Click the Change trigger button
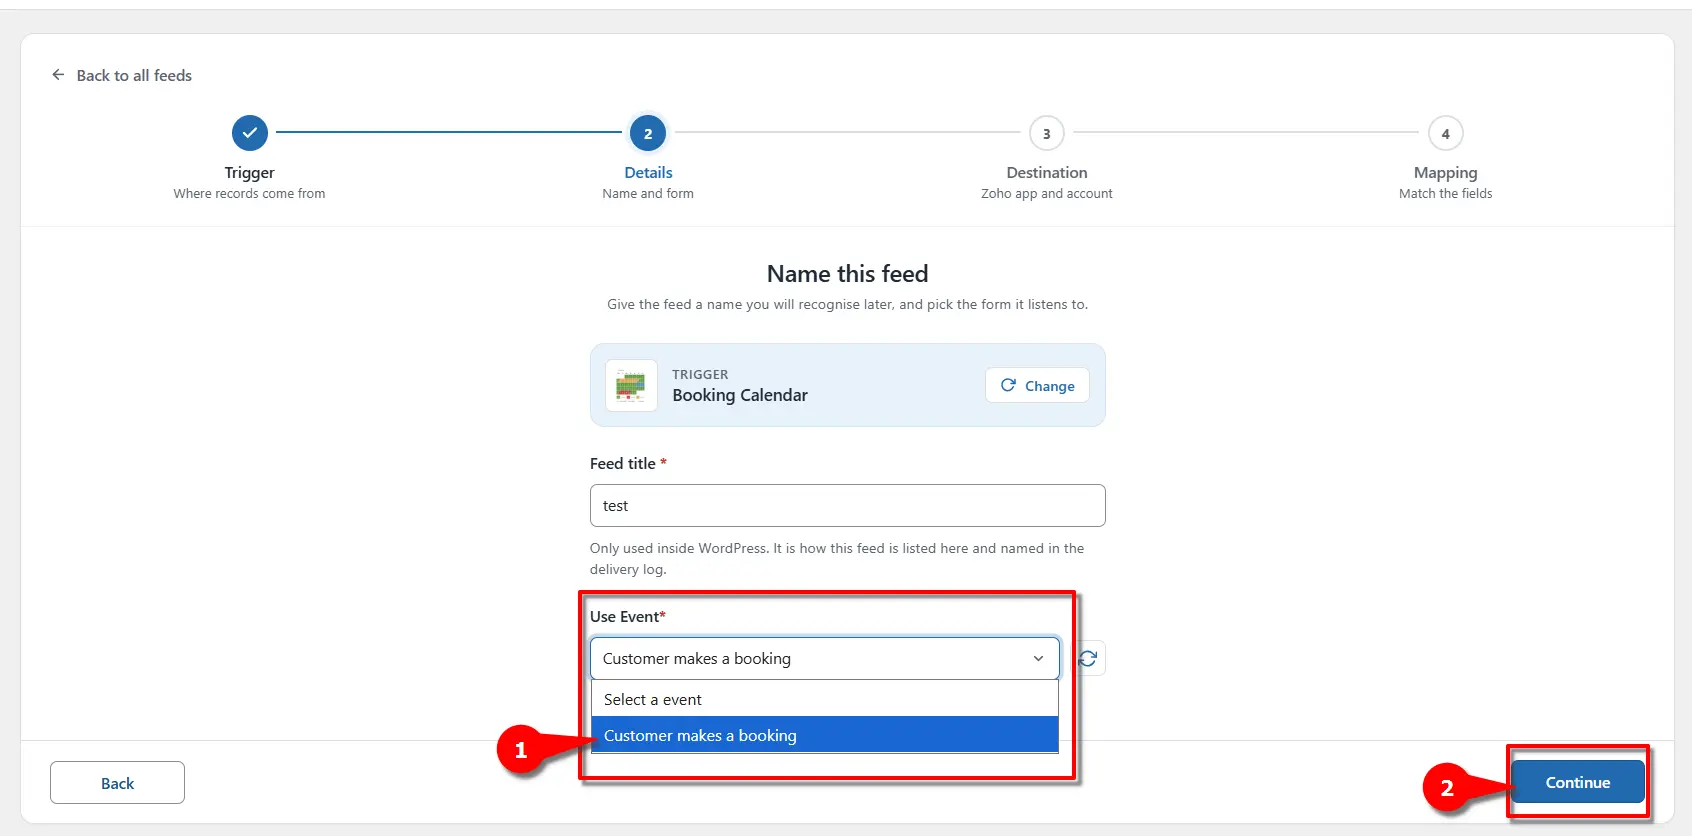Image resolution: width=1692 pixels, height=836 pixels. [1037, 385]
